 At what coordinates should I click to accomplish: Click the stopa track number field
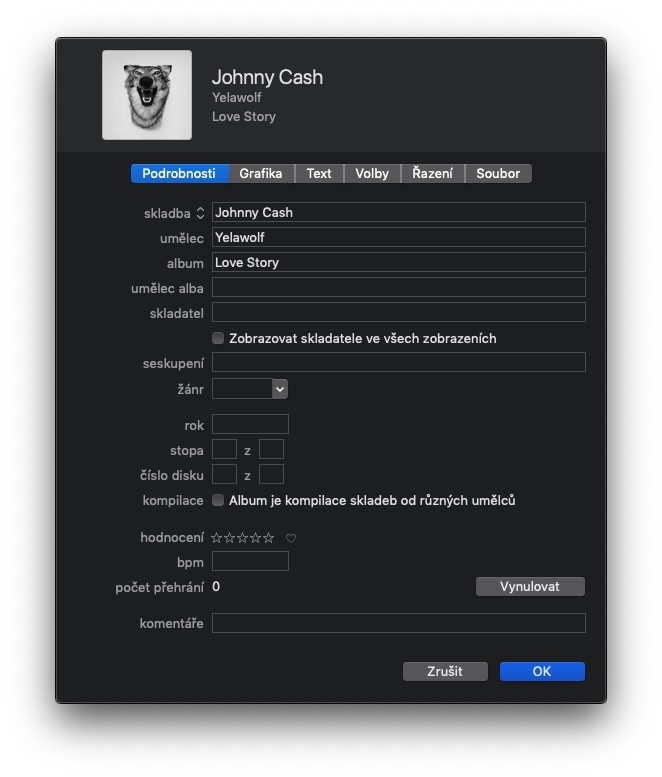[x=224, y=449]
